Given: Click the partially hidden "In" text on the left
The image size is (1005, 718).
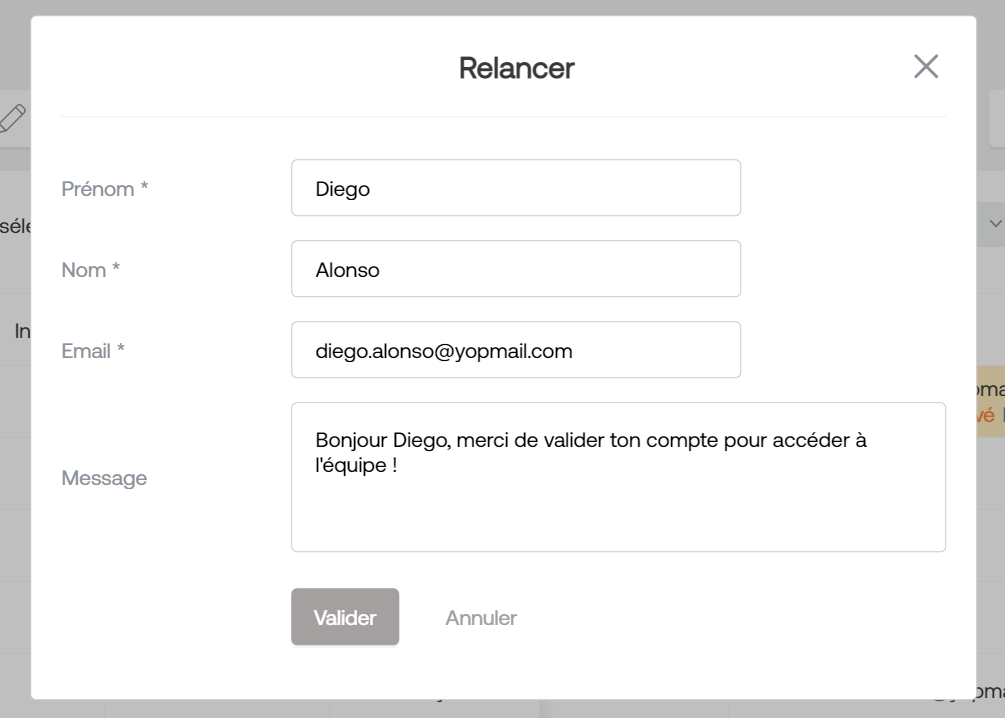Looking at the screenshot, I should click(22, 331).
